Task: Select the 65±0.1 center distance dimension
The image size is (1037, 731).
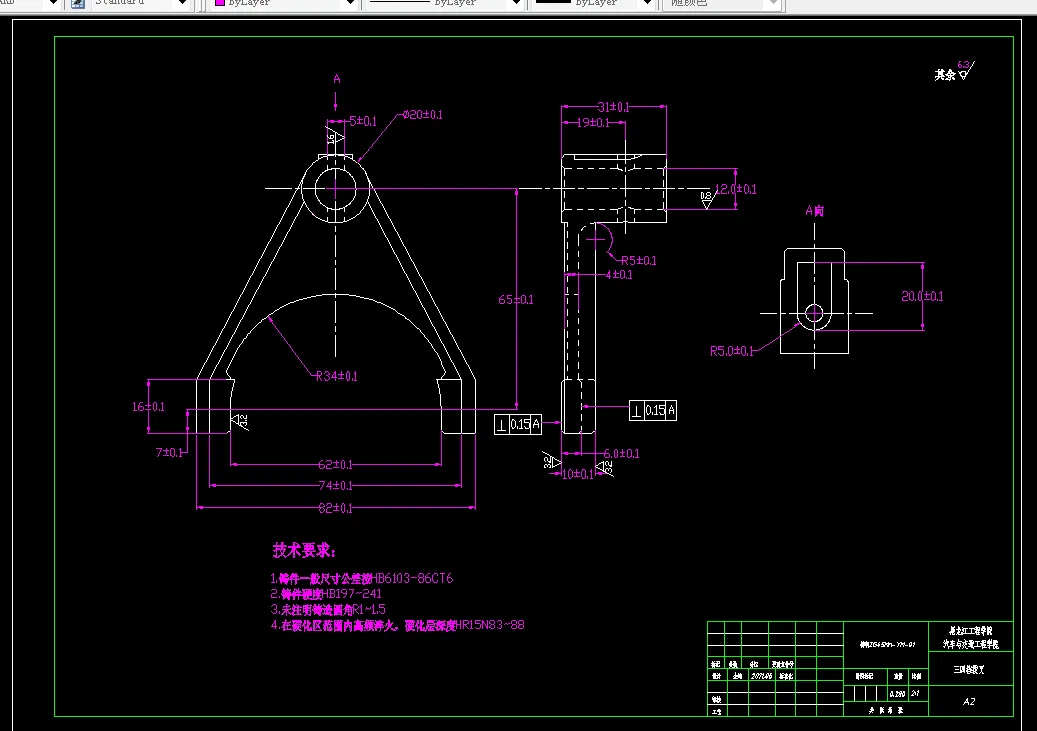Action: (516, 300)
